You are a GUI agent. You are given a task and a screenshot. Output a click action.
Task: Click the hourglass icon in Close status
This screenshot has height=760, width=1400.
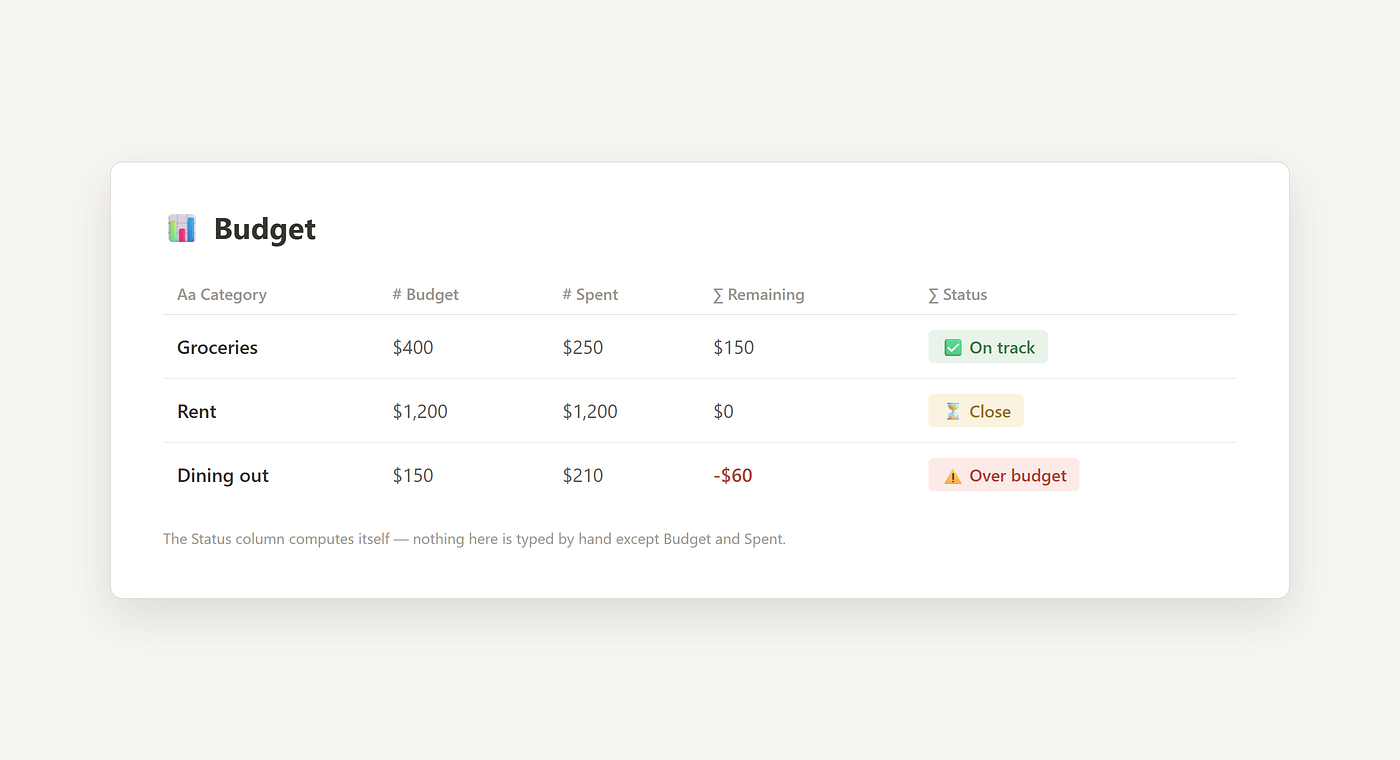[953, 411]
